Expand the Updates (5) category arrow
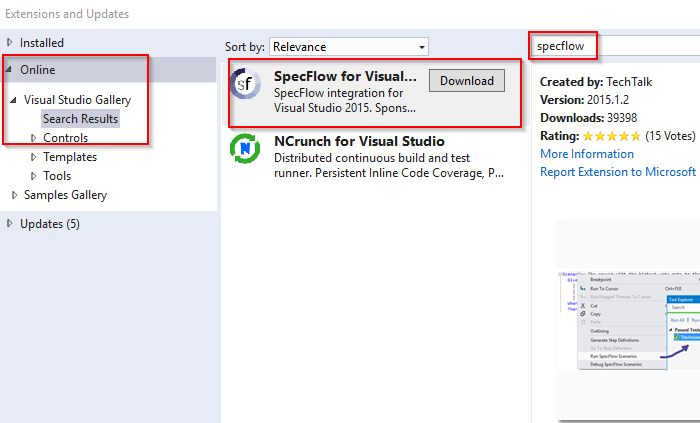 (x=9, y=224)
